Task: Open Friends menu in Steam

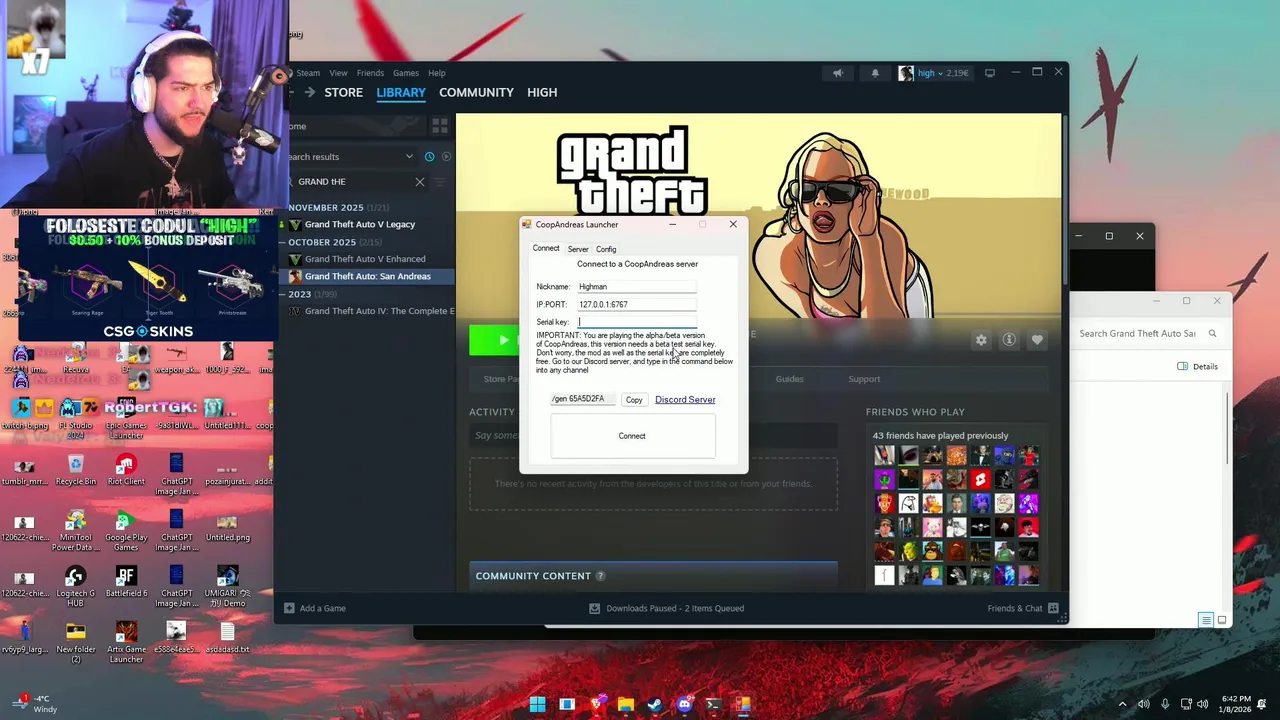Action: coord(370,73)
